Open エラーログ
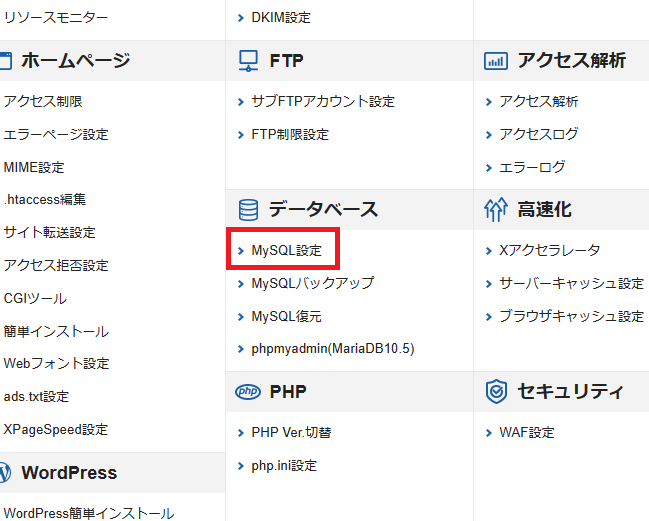The width and height of the screenshot is (649, 521). pyautogui.click(x=532, y=167)
